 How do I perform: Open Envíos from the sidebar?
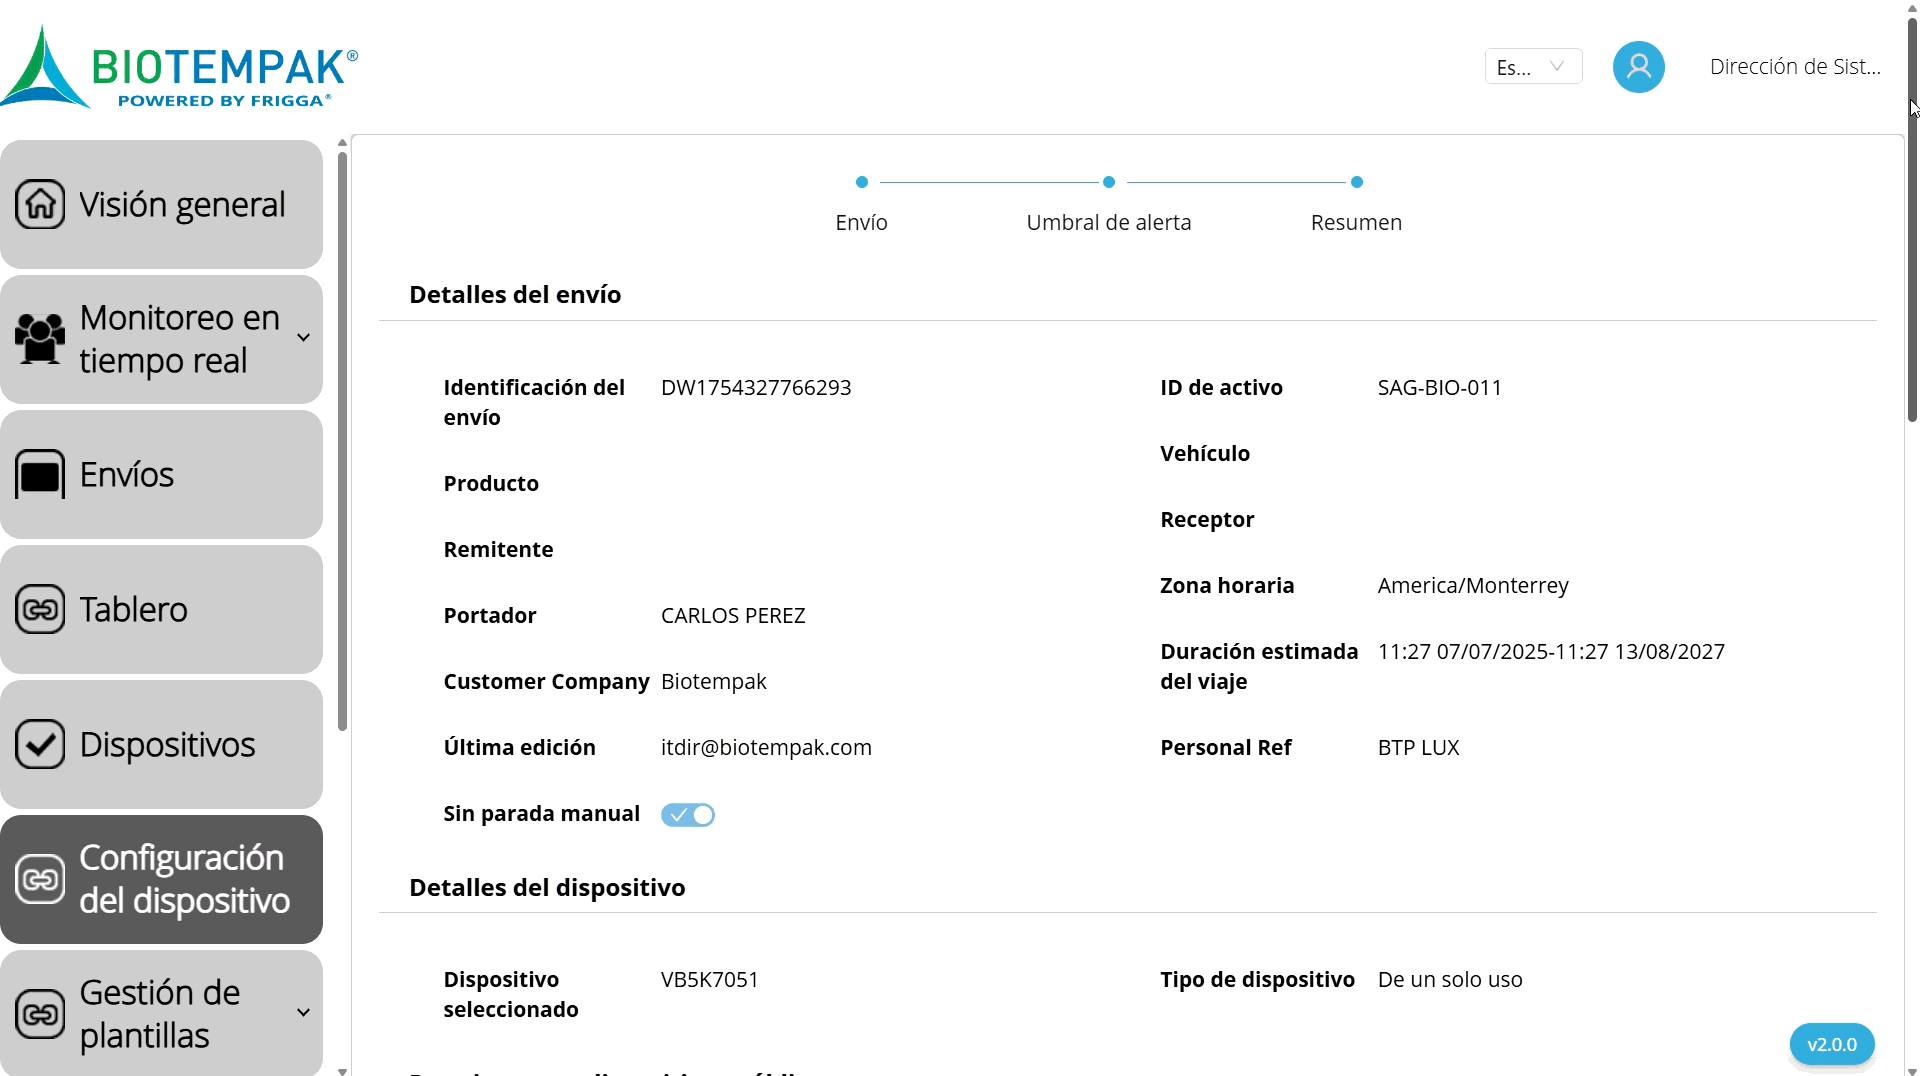(x=161, y=474)
